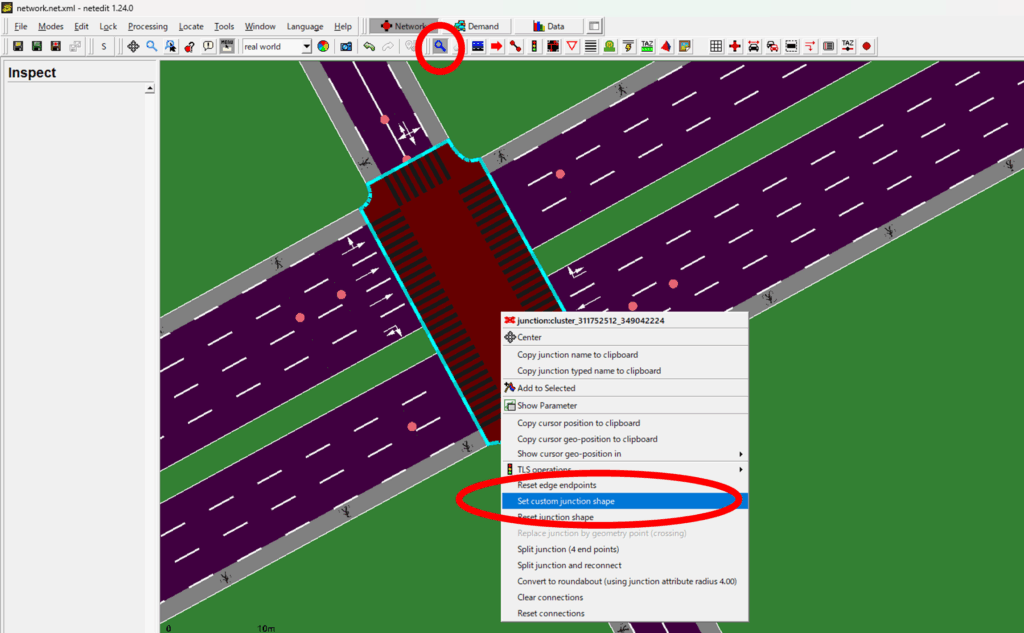Click the blue dashed-line mode icon
Screen dimensions: 1024x633
click(x=478, y=46)
